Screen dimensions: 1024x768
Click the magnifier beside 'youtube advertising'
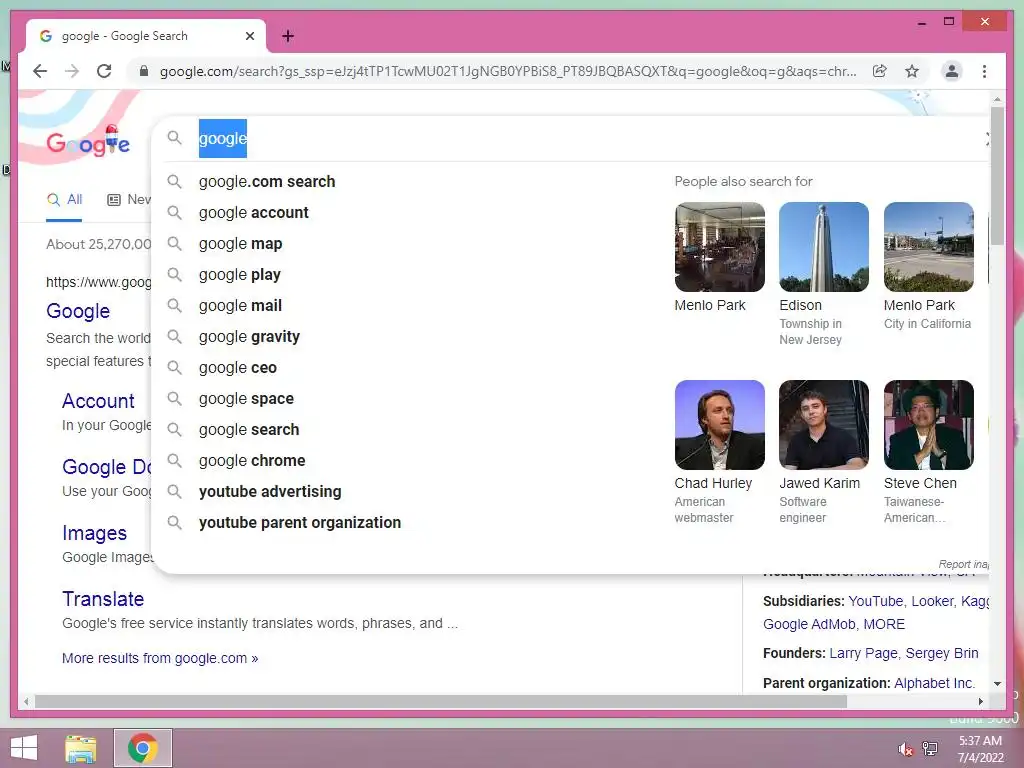pyautogui.click(x=174, y=491)
